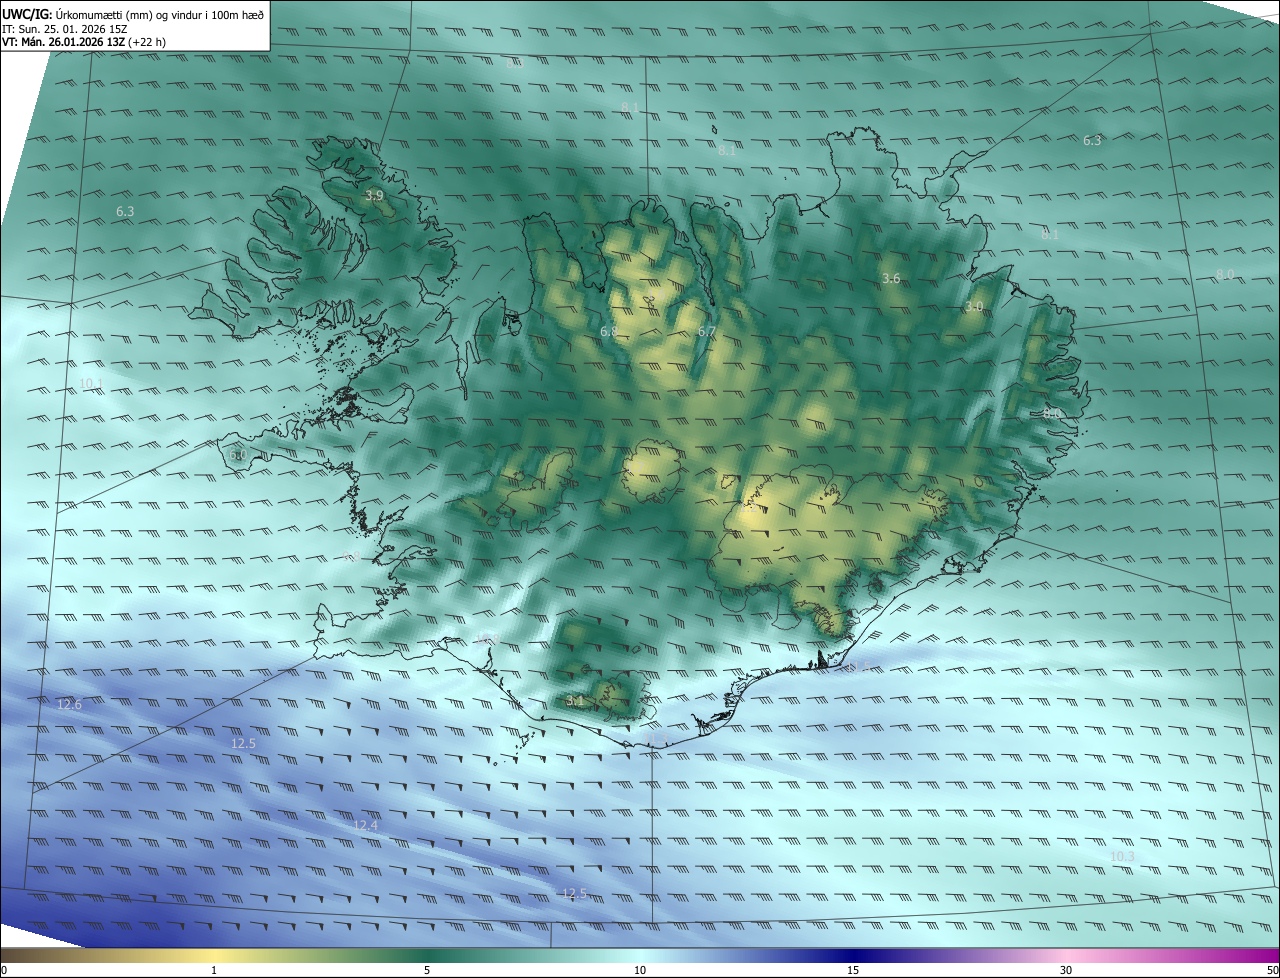The width and height of the screenshot is (1280, 978).
Task: Click the color scale tick label 15
Action: (x=853, y=970)
